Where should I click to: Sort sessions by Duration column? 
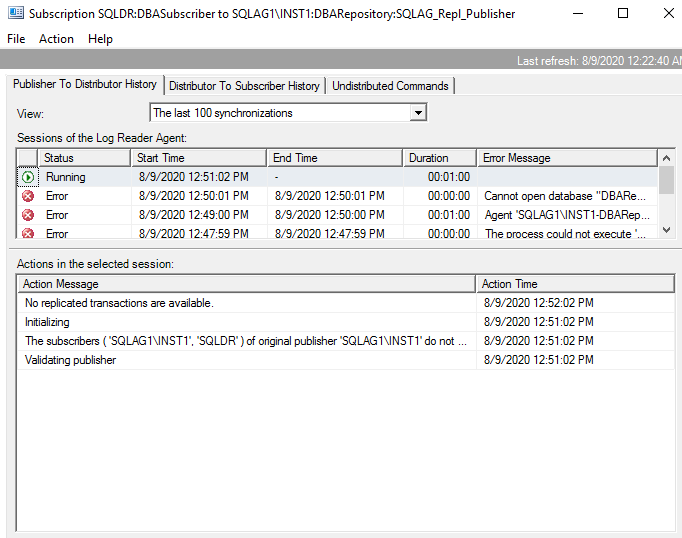(439, 158)
